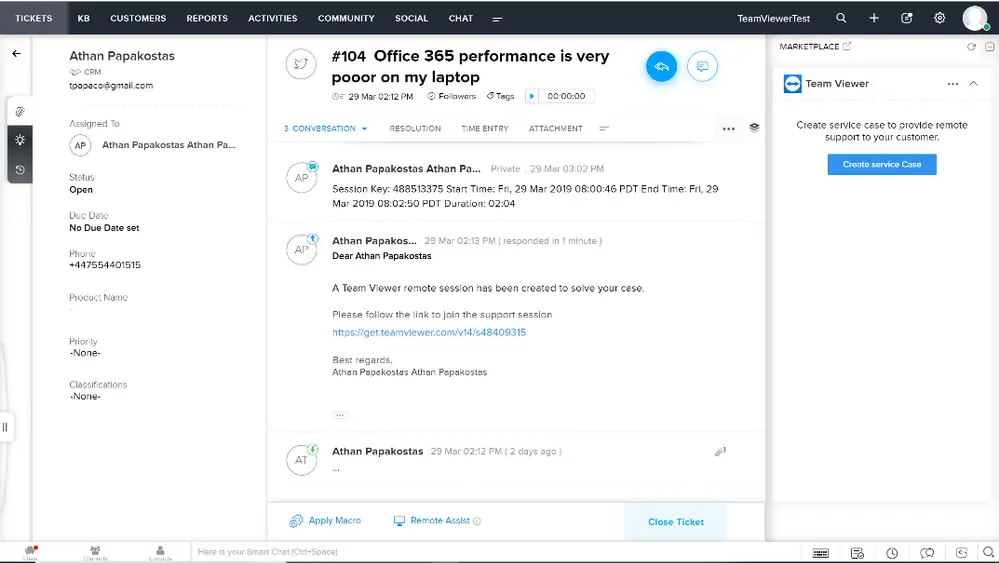The height and width of the screenshot is (563, 999).
Task: Click the contact name Athan Papakostas heading
Action: [x=122, y=56]
